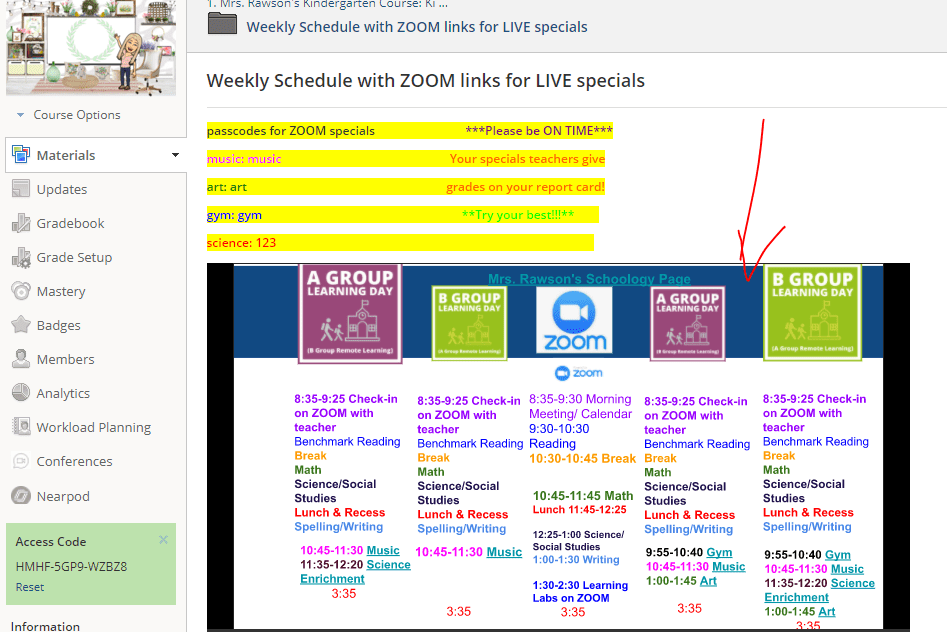Open Updates via its sidebar icon
947x632 pixels.
(x=21, y=189)
